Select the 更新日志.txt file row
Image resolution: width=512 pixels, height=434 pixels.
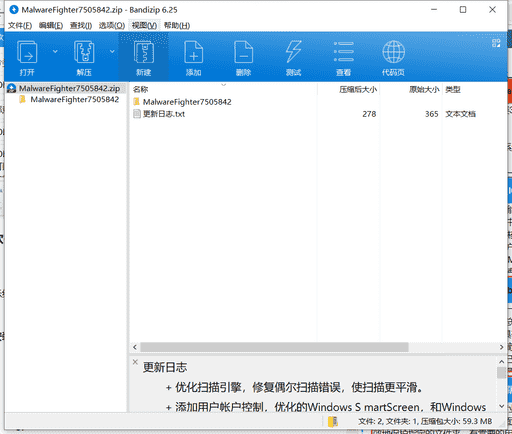click(318, 114)
